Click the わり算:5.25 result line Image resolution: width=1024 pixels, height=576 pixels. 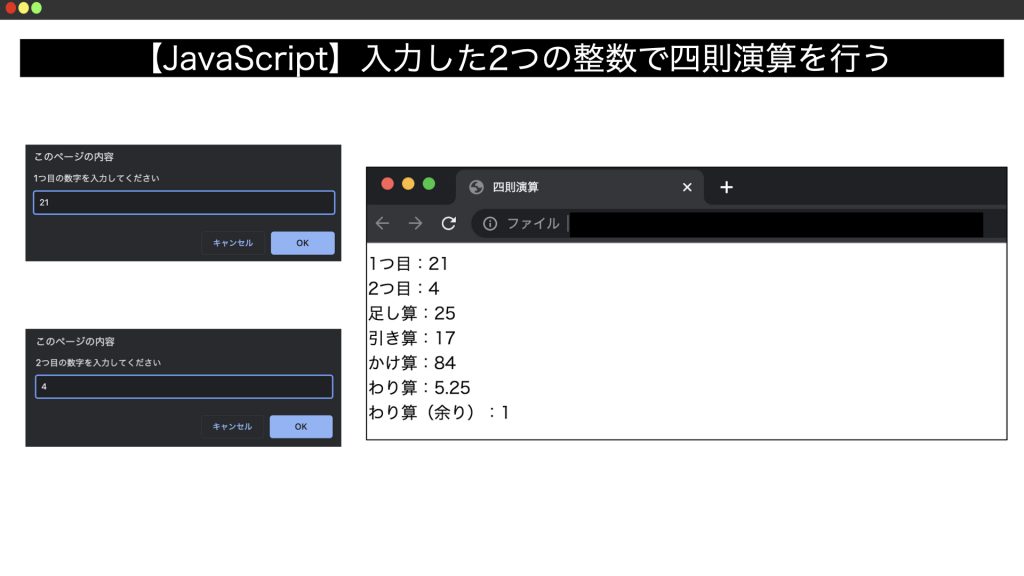(420, 387)
